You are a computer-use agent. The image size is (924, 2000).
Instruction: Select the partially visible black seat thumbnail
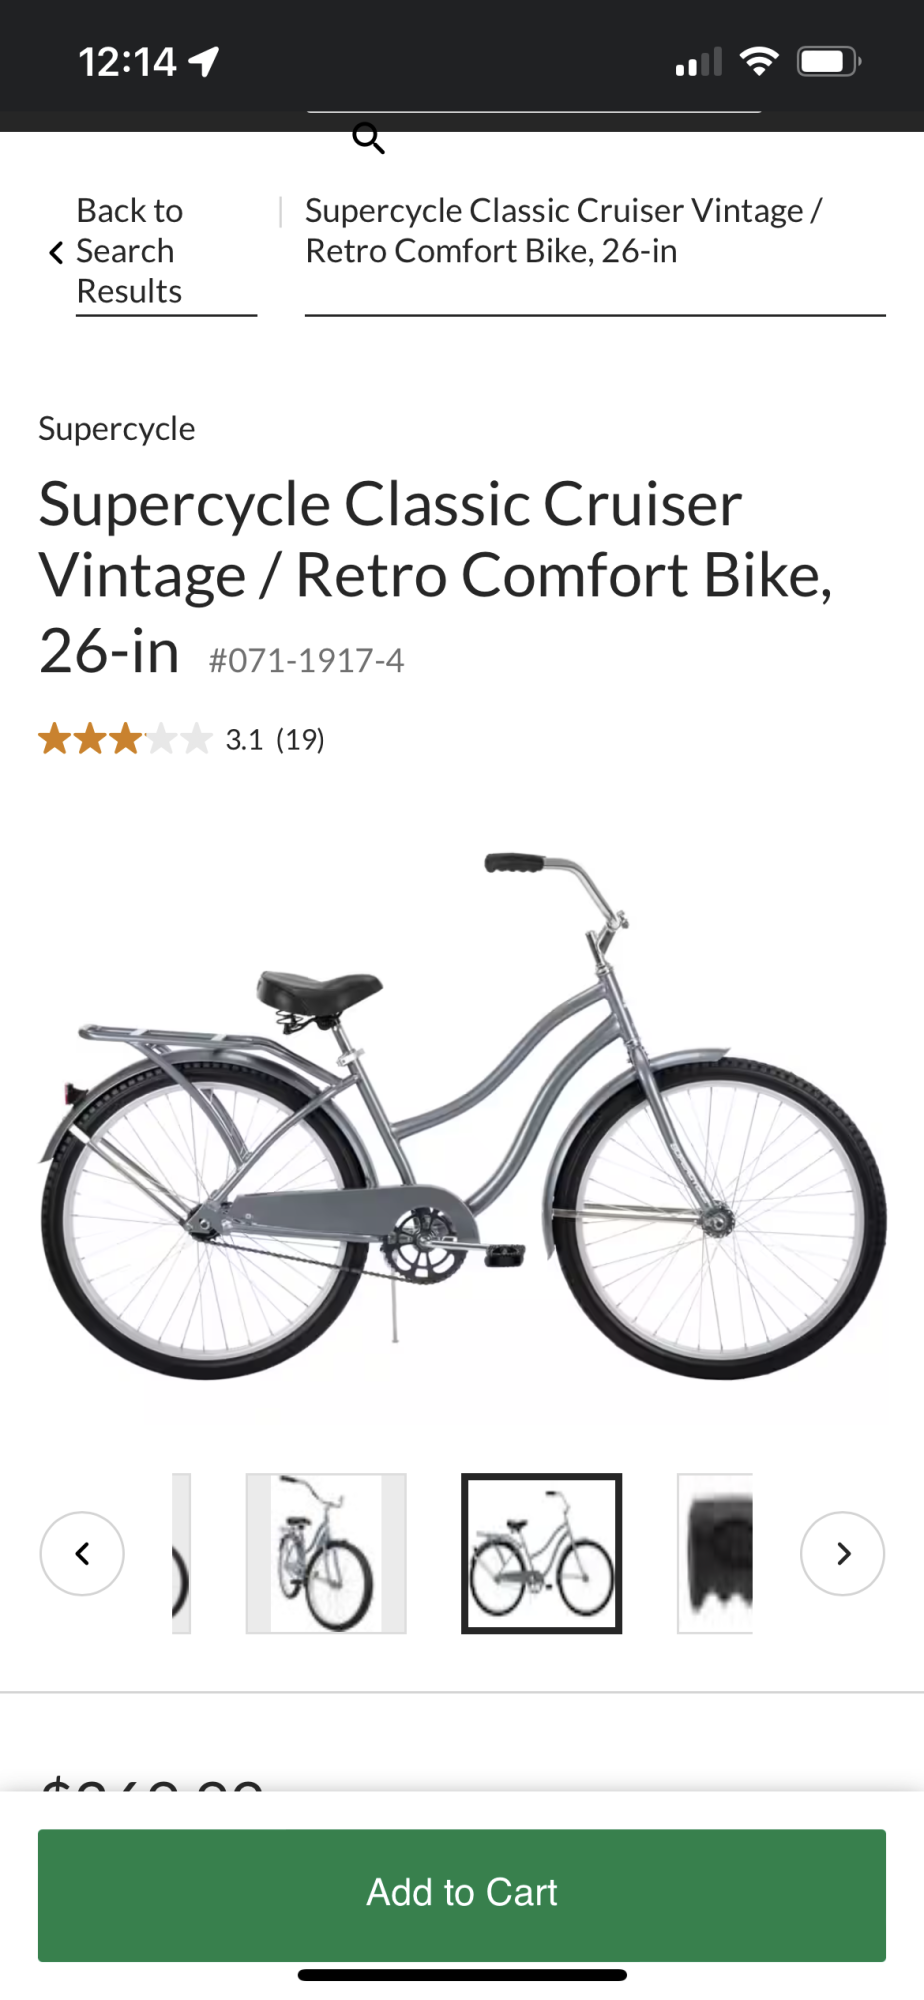[715, 1553]
